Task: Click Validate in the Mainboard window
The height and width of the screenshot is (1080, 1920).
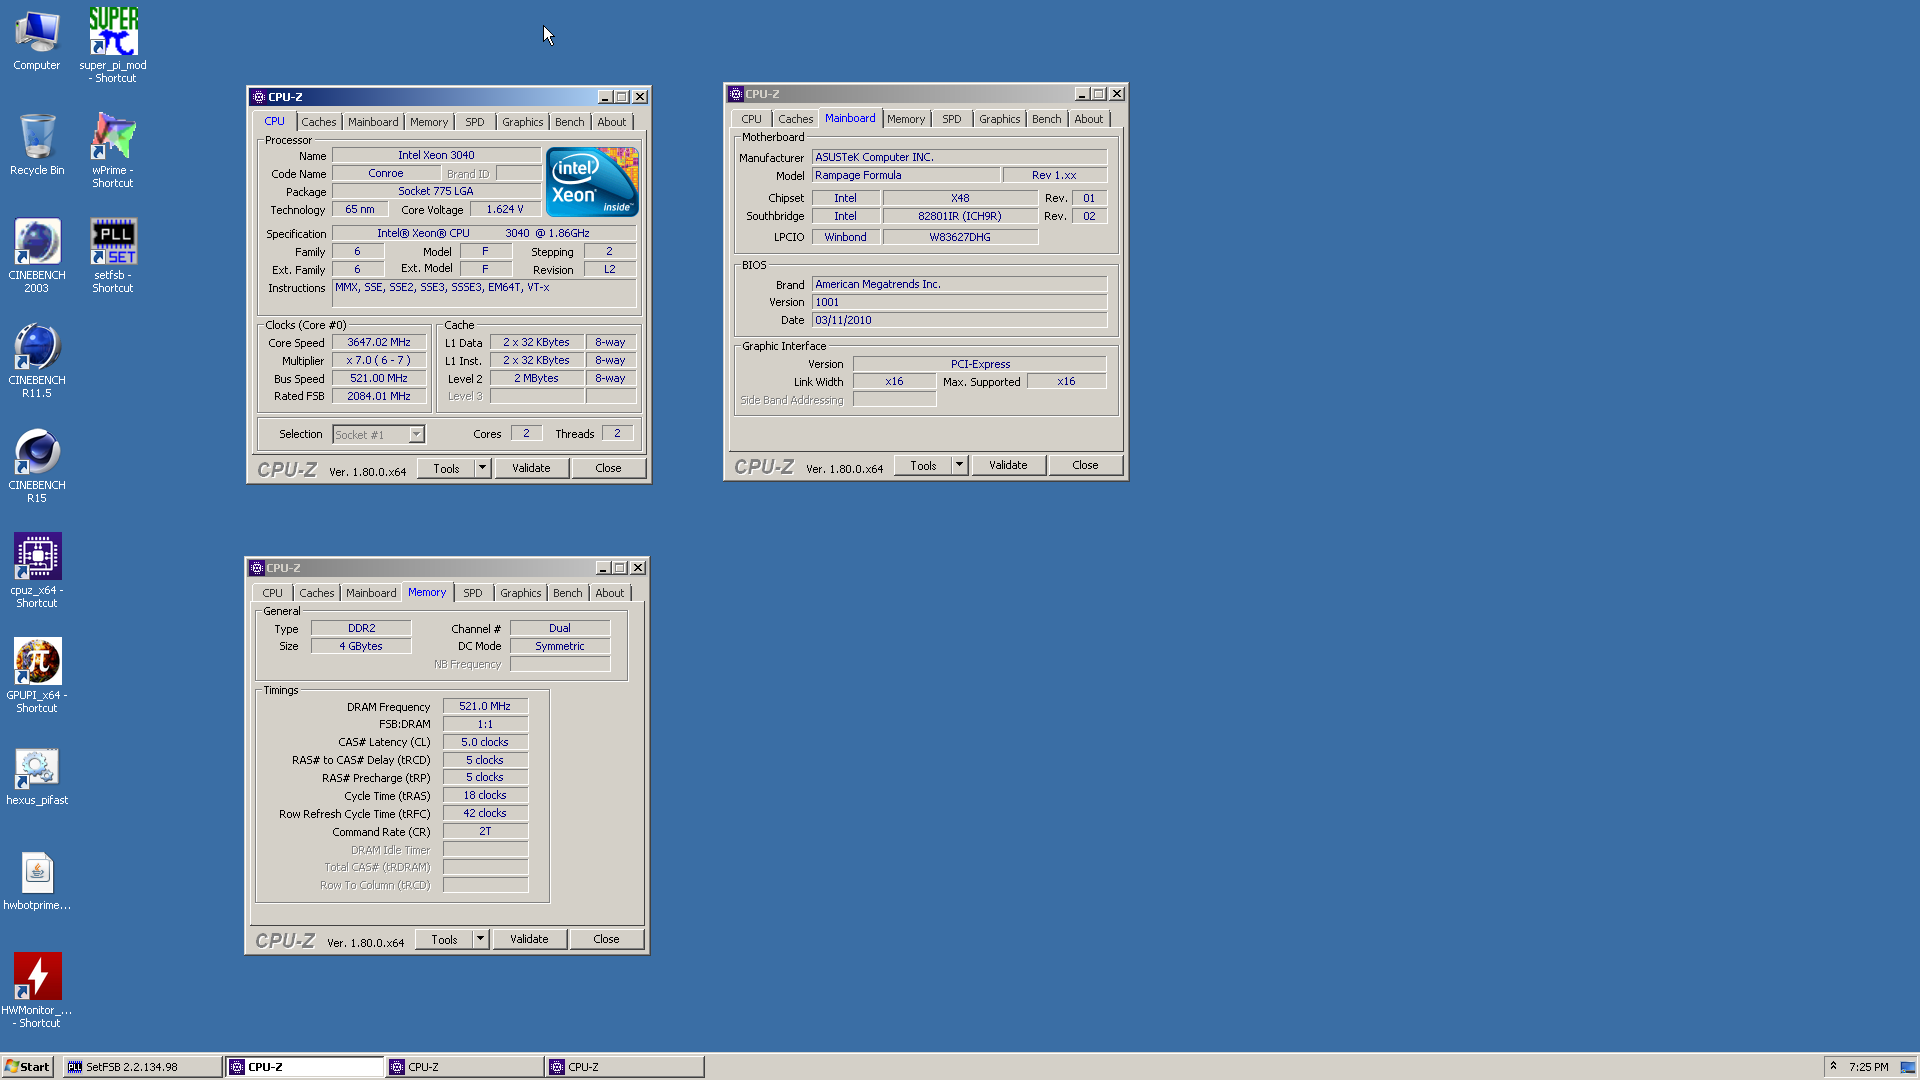Action: (1008, 465)
